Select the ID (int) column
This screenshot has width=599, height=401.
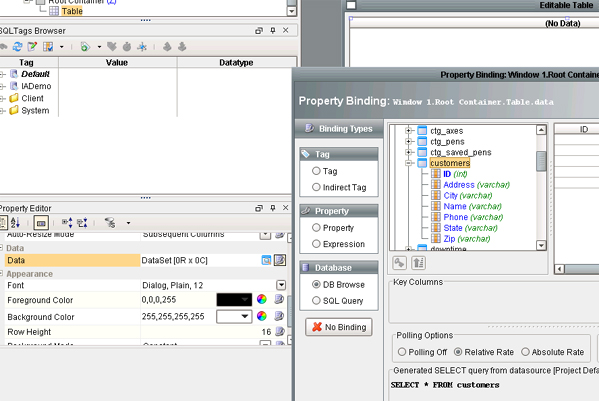point(455,174)
